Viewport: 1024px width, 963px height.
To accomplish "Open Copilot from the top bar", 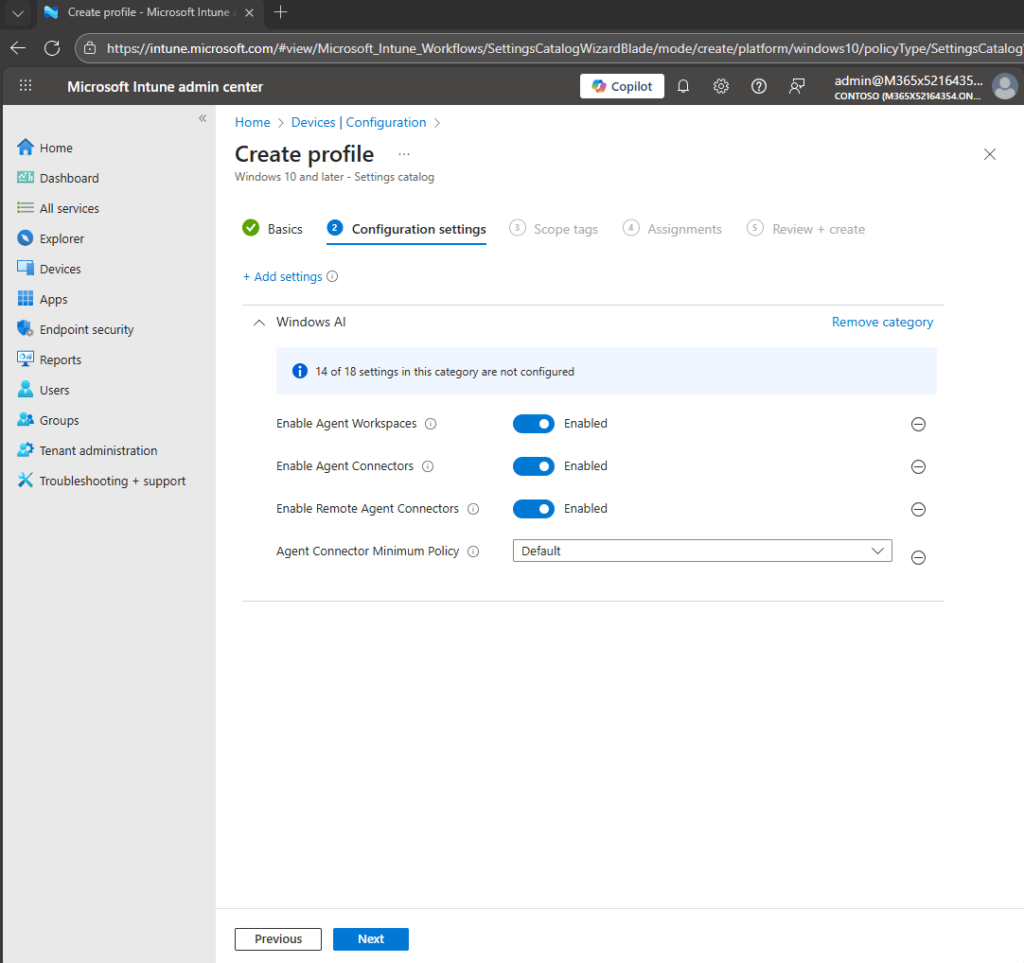I will [x=621, y=86].
